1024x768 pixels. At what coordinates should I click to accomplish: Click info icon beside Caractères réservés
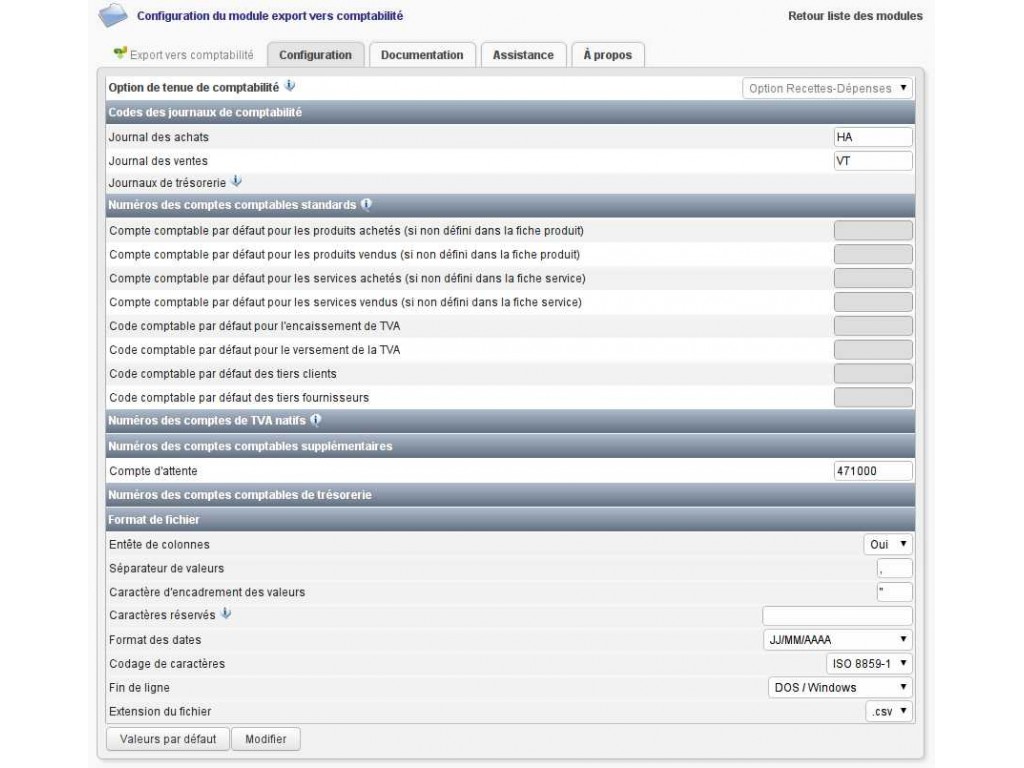pyautogui.click(x=226, y=613)
